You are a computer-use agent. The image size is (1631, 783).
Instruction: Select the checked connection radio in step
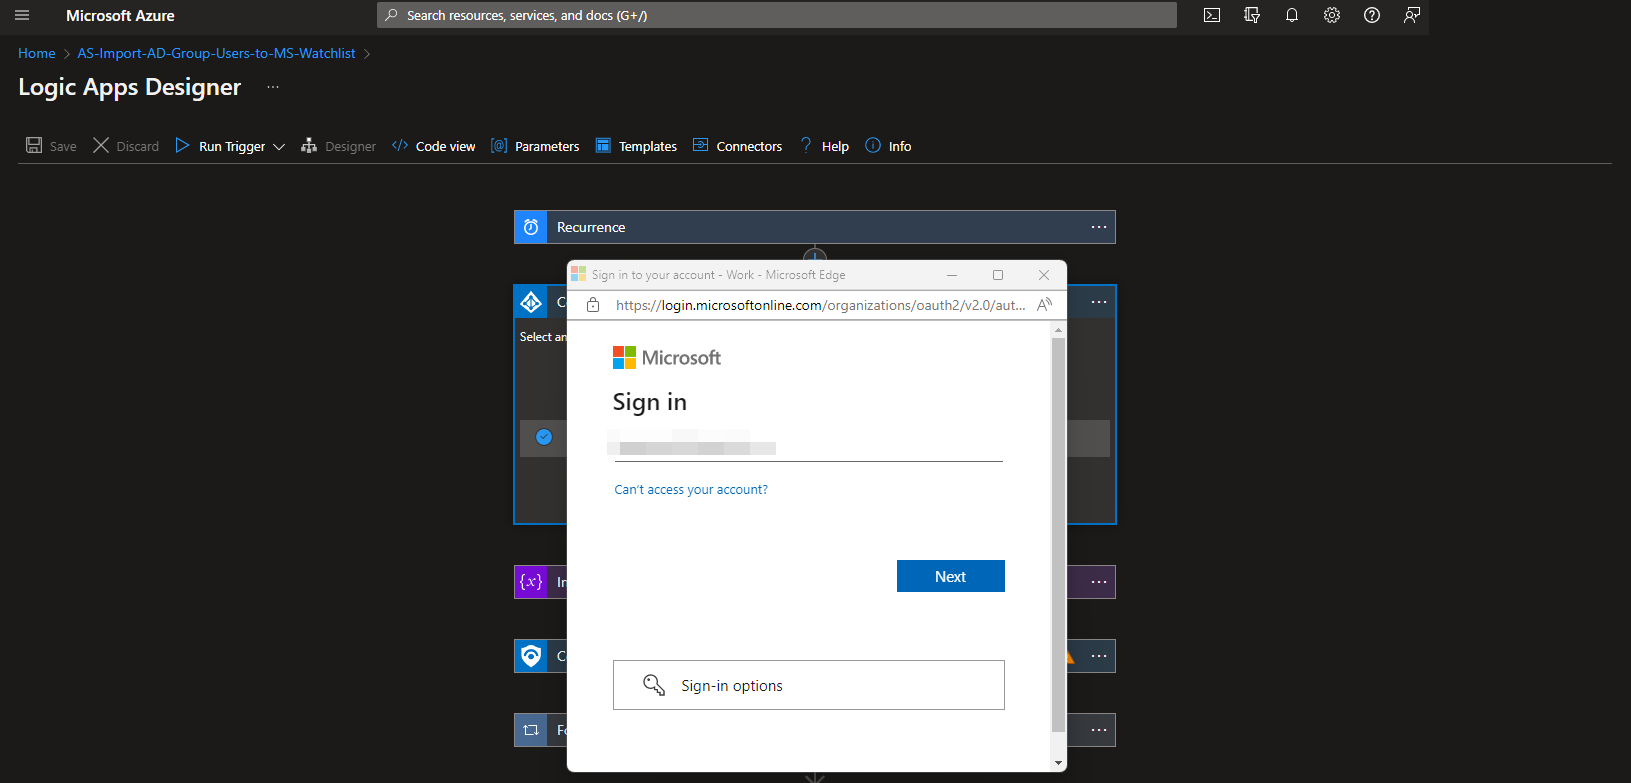(544, 437)
